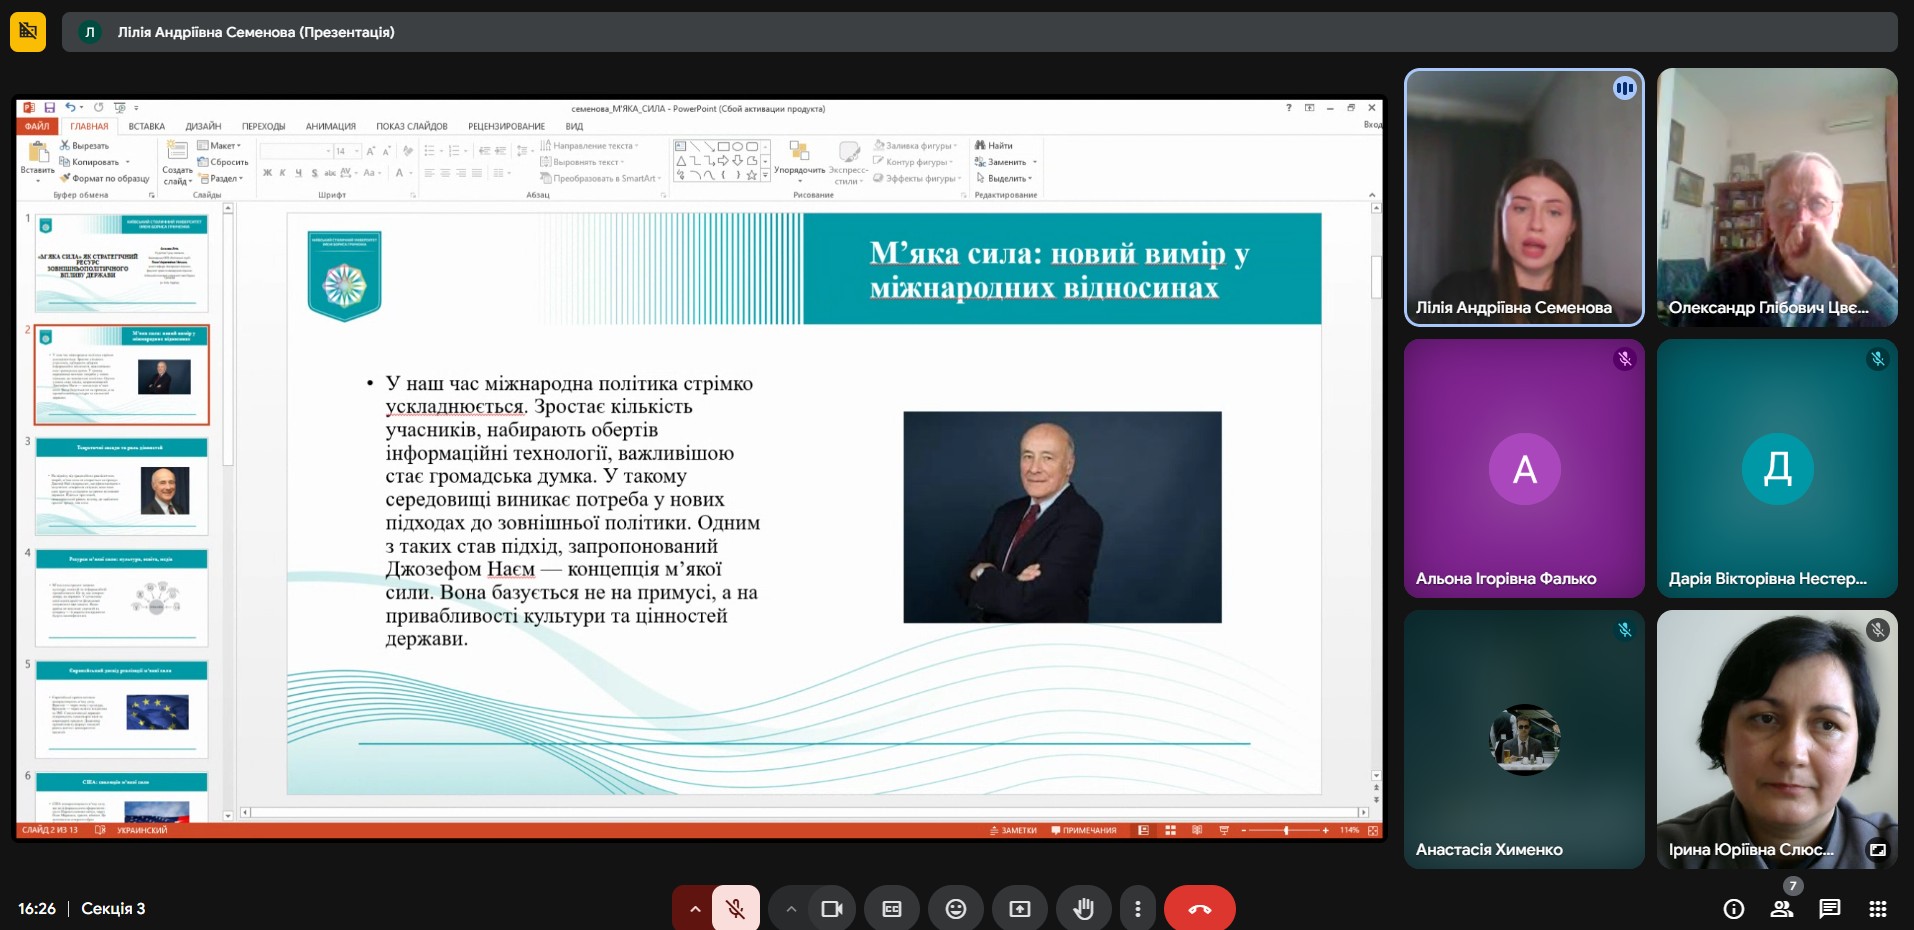Unmute the microphone

[735, 908]
